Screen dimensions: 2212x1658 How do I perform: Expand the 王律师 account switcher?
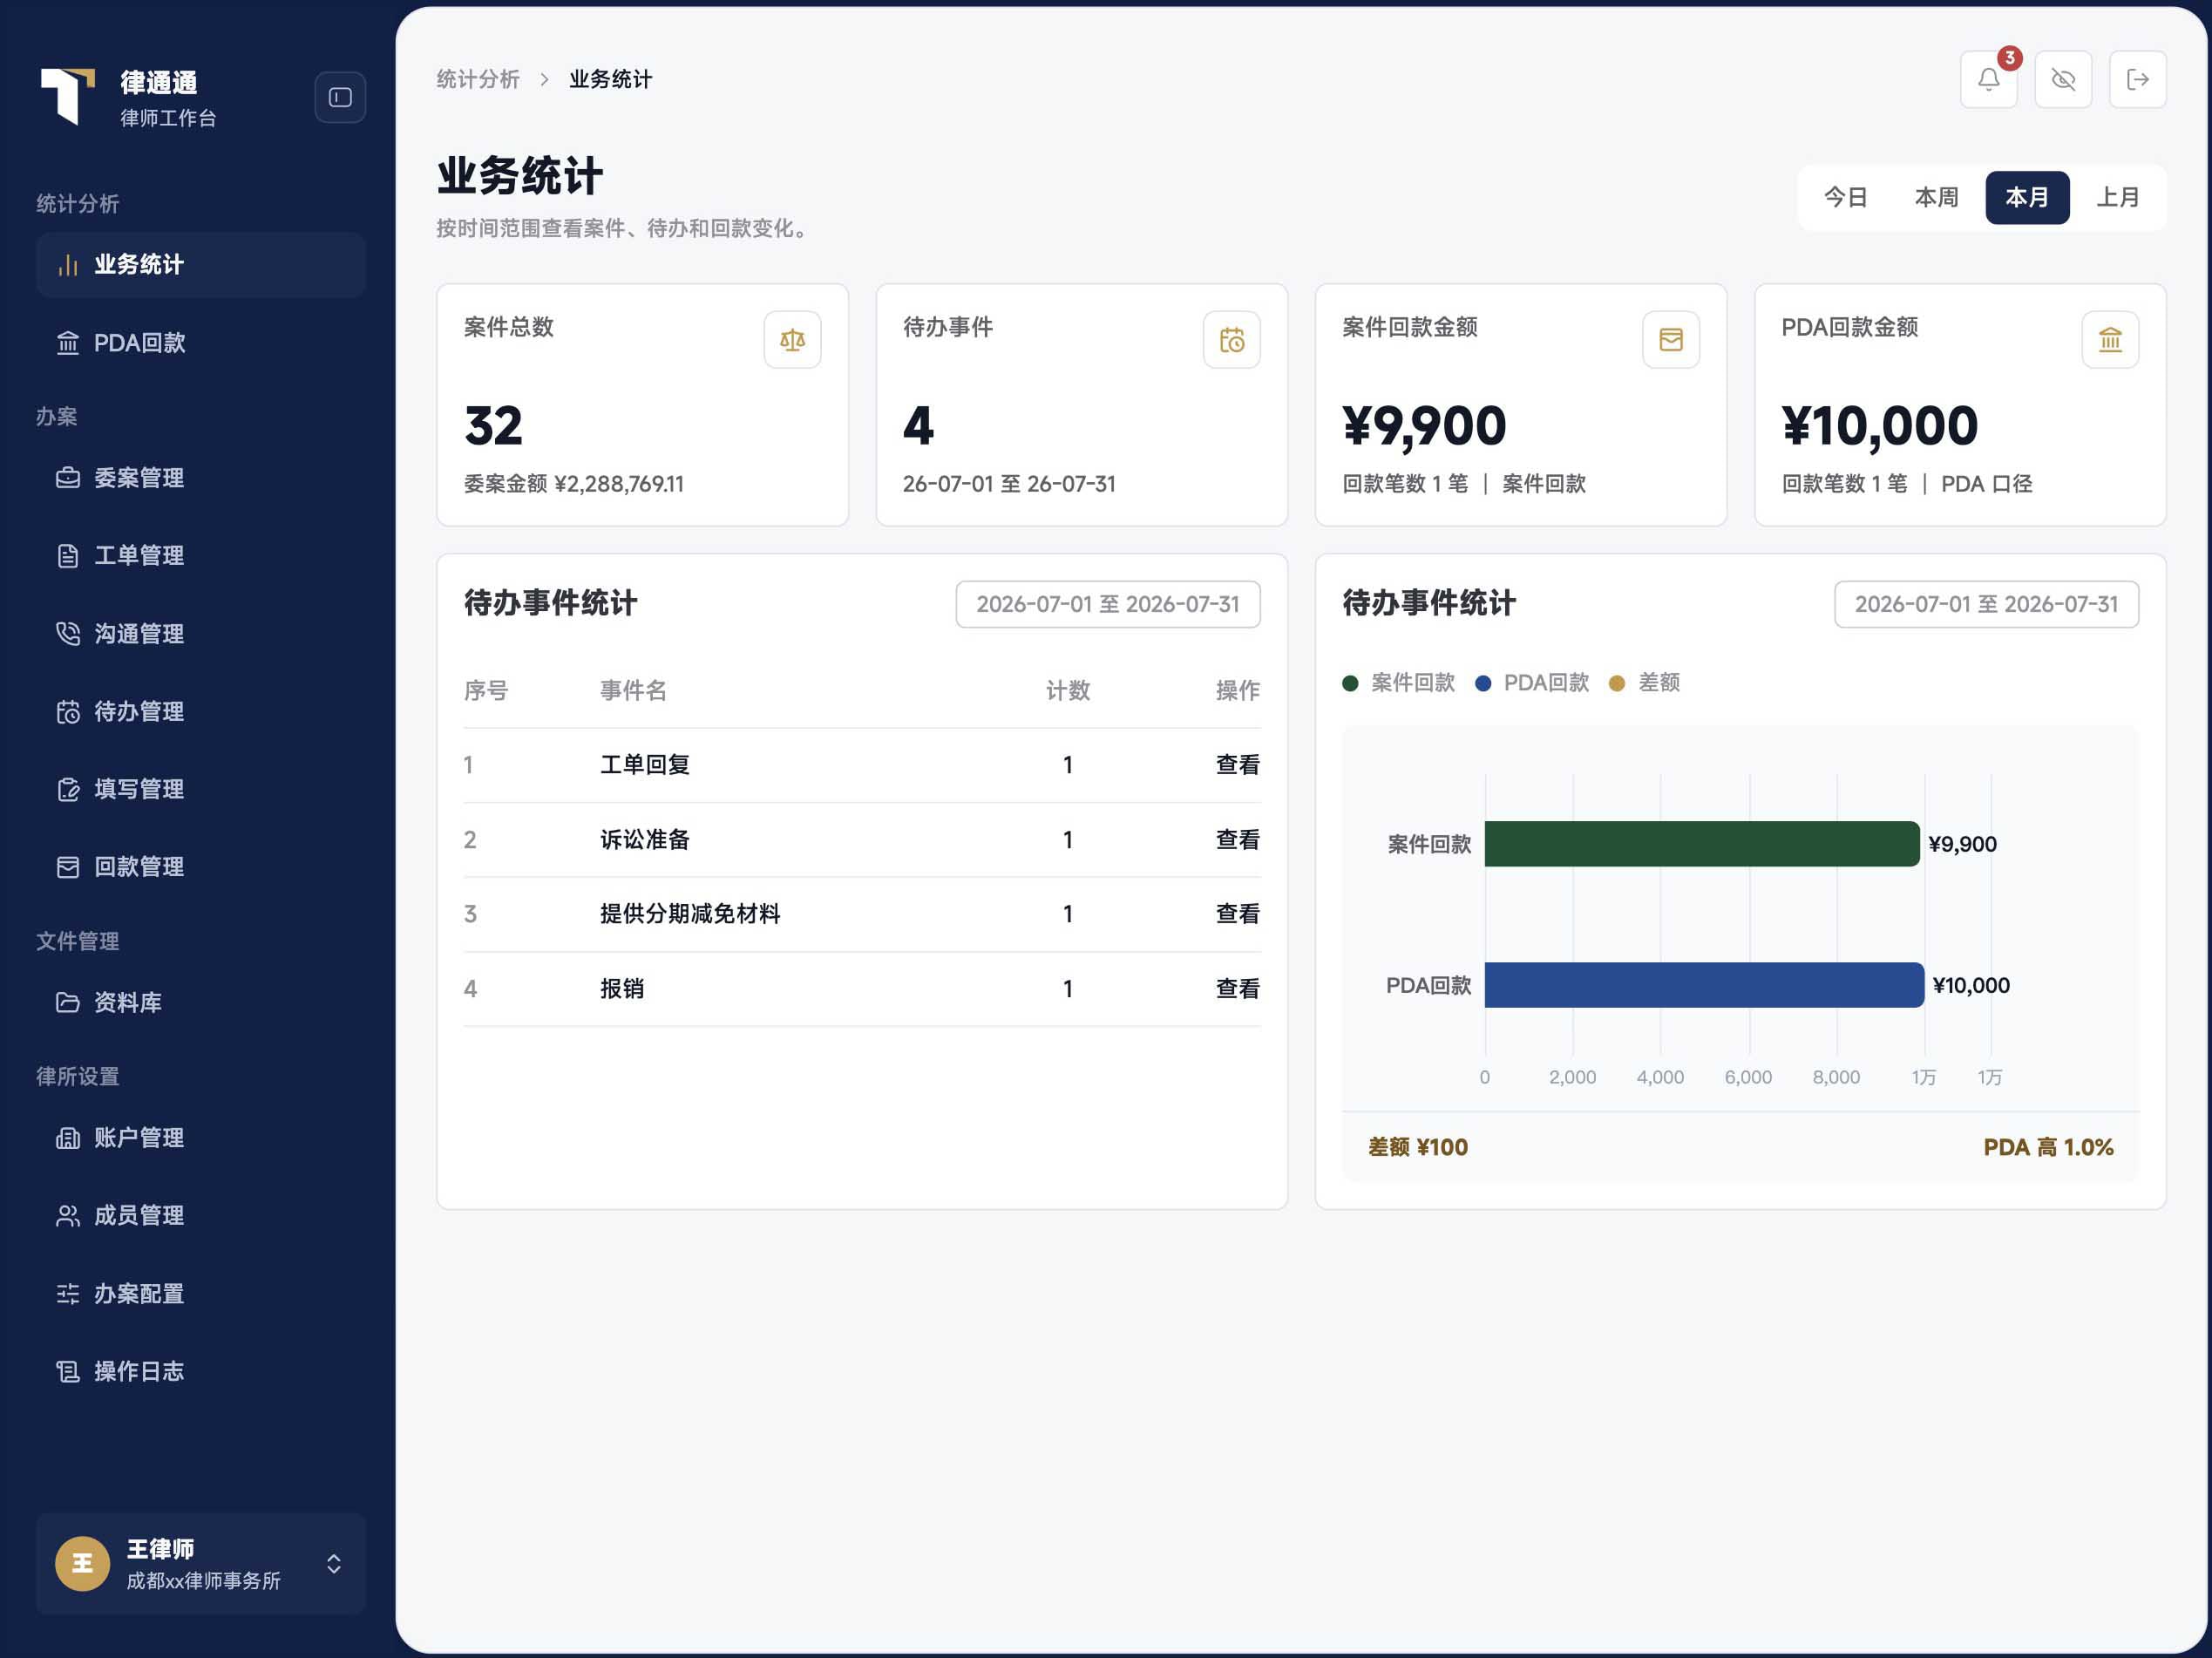tap(334, 1564)
